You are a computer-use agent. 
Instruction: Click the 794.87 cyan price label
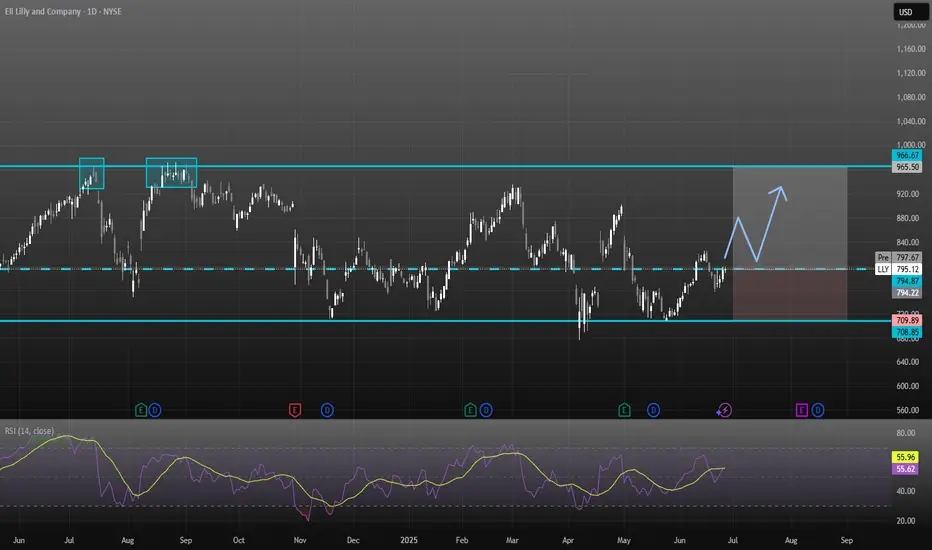point(907,281)
